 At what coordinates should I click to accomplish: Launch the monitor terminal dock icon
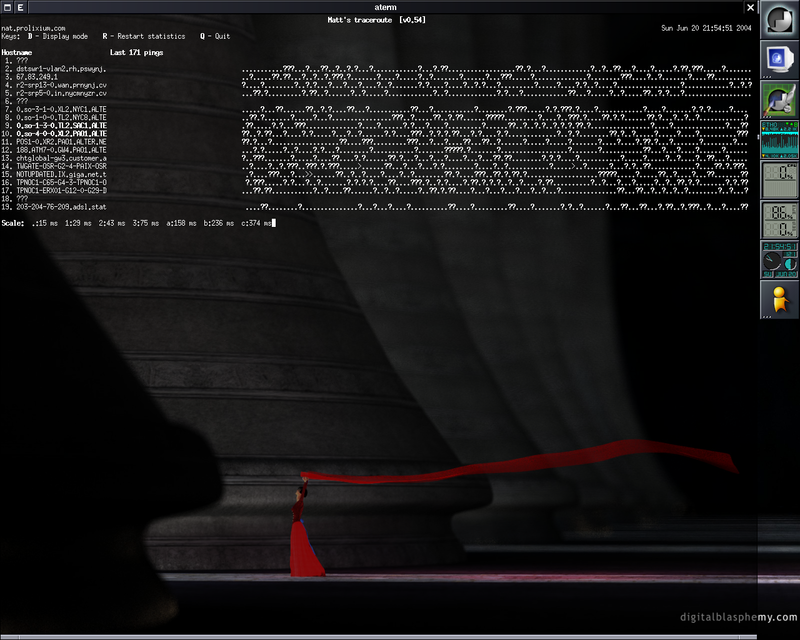[780, 59]
